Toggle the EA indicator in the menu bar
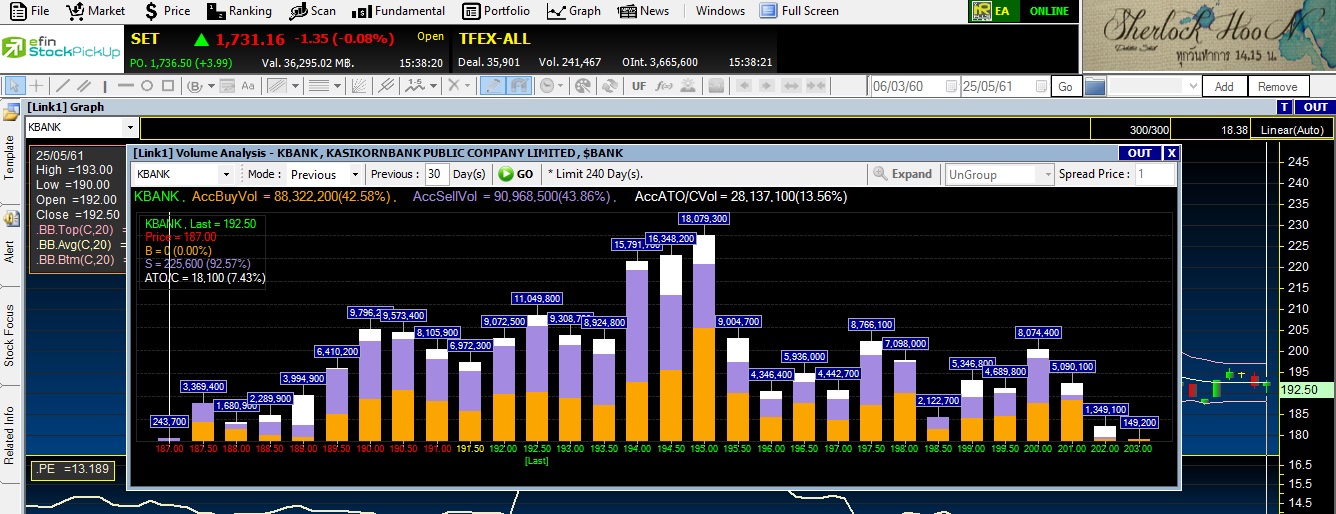1336x514 pixels. [992, 11]
